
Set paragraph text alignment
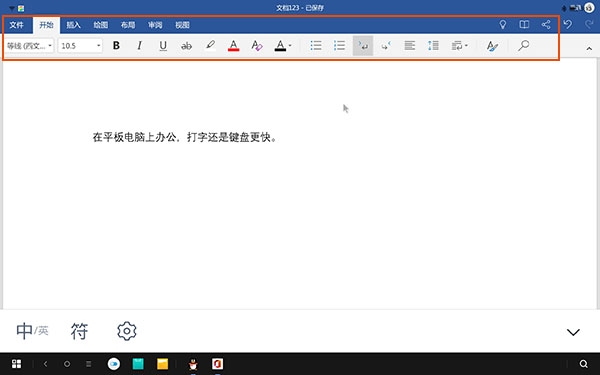tap(409, 46)
